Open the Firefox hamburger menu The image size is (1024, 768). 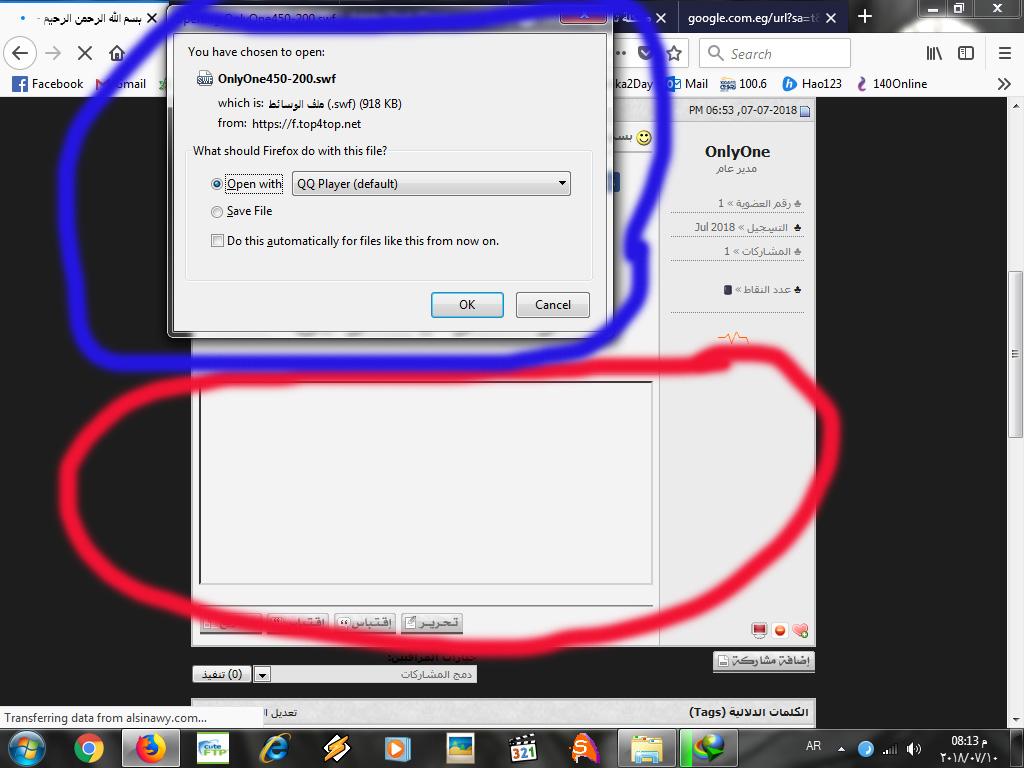tap(1004, 54)
